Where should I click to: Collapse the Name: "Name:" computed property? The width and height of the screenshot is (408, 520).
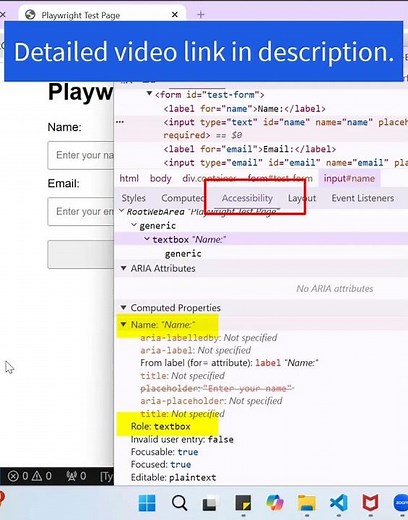coord(123,324)
